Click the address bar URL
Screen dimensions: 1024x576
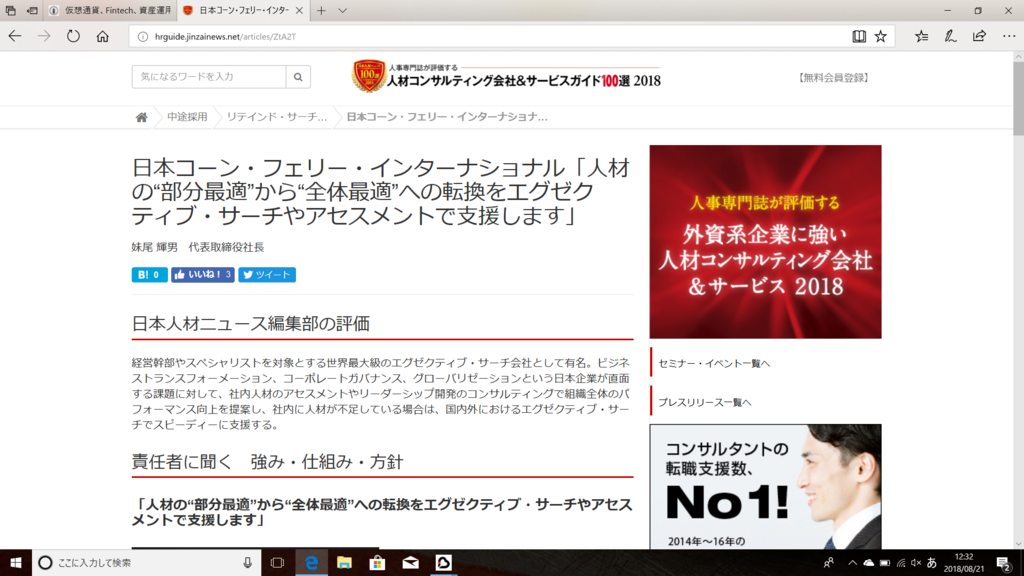[225, 37]
